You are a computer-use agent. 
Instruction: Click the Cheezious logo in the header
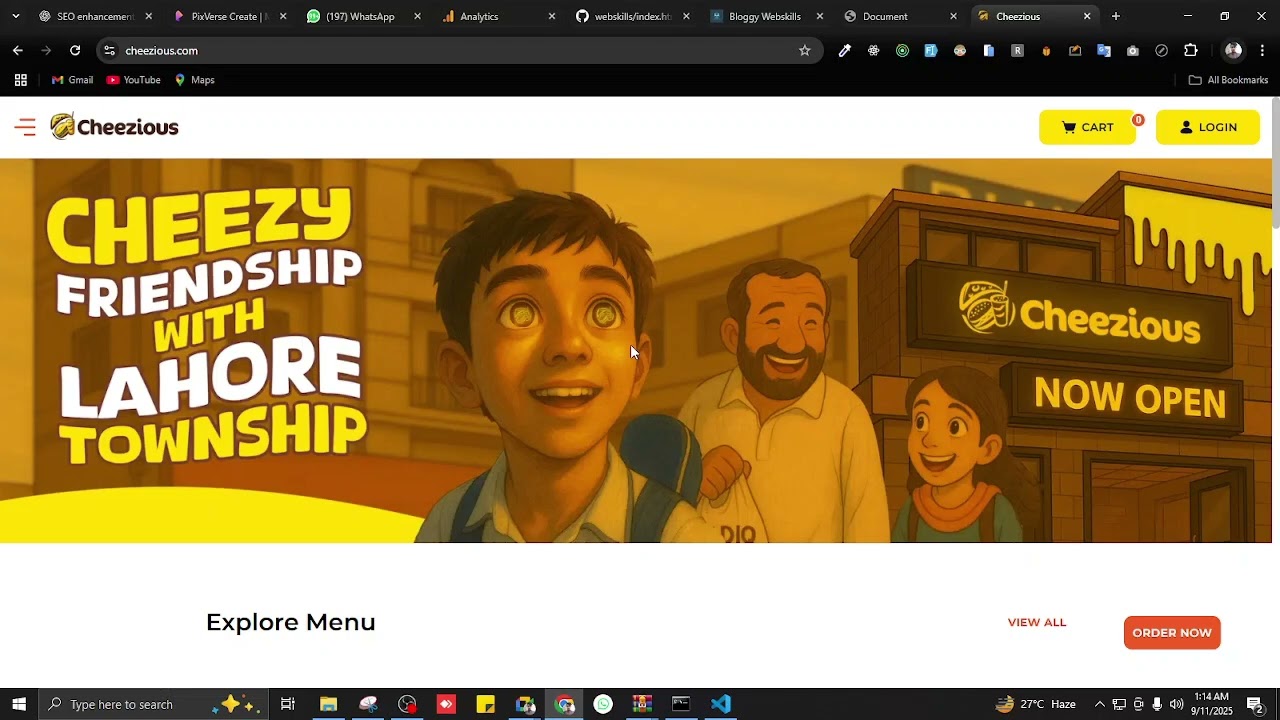115,127
